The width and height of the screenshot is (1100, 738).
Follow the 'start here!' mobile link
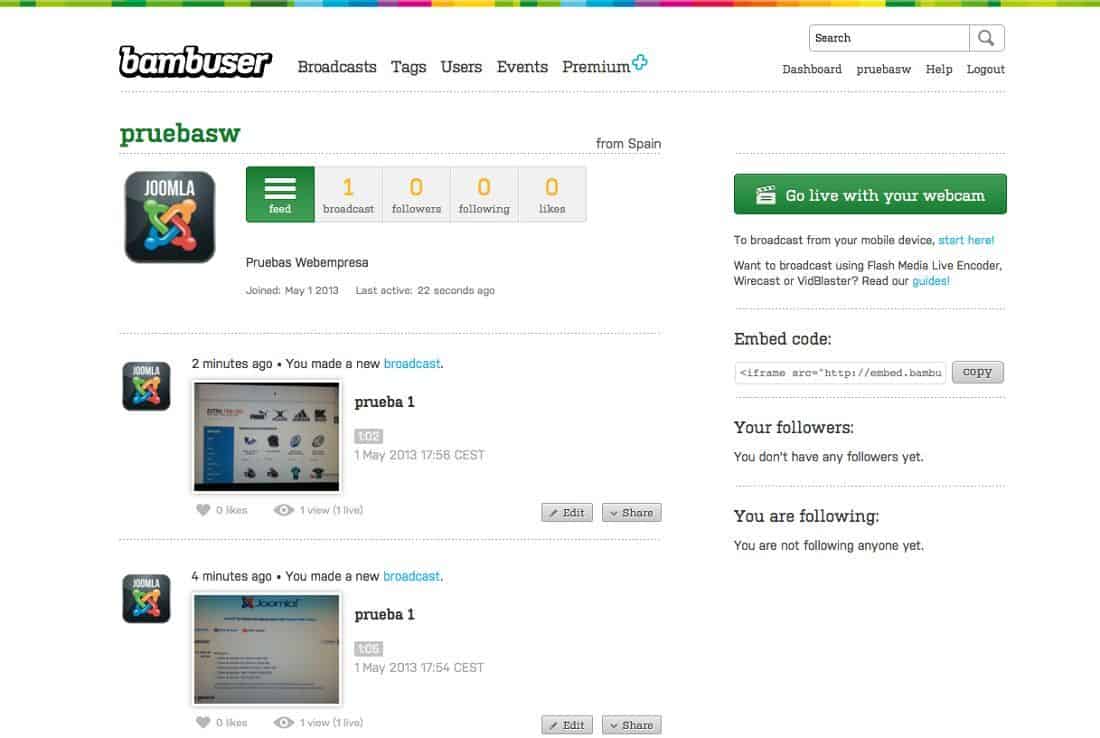coord(966,240)
